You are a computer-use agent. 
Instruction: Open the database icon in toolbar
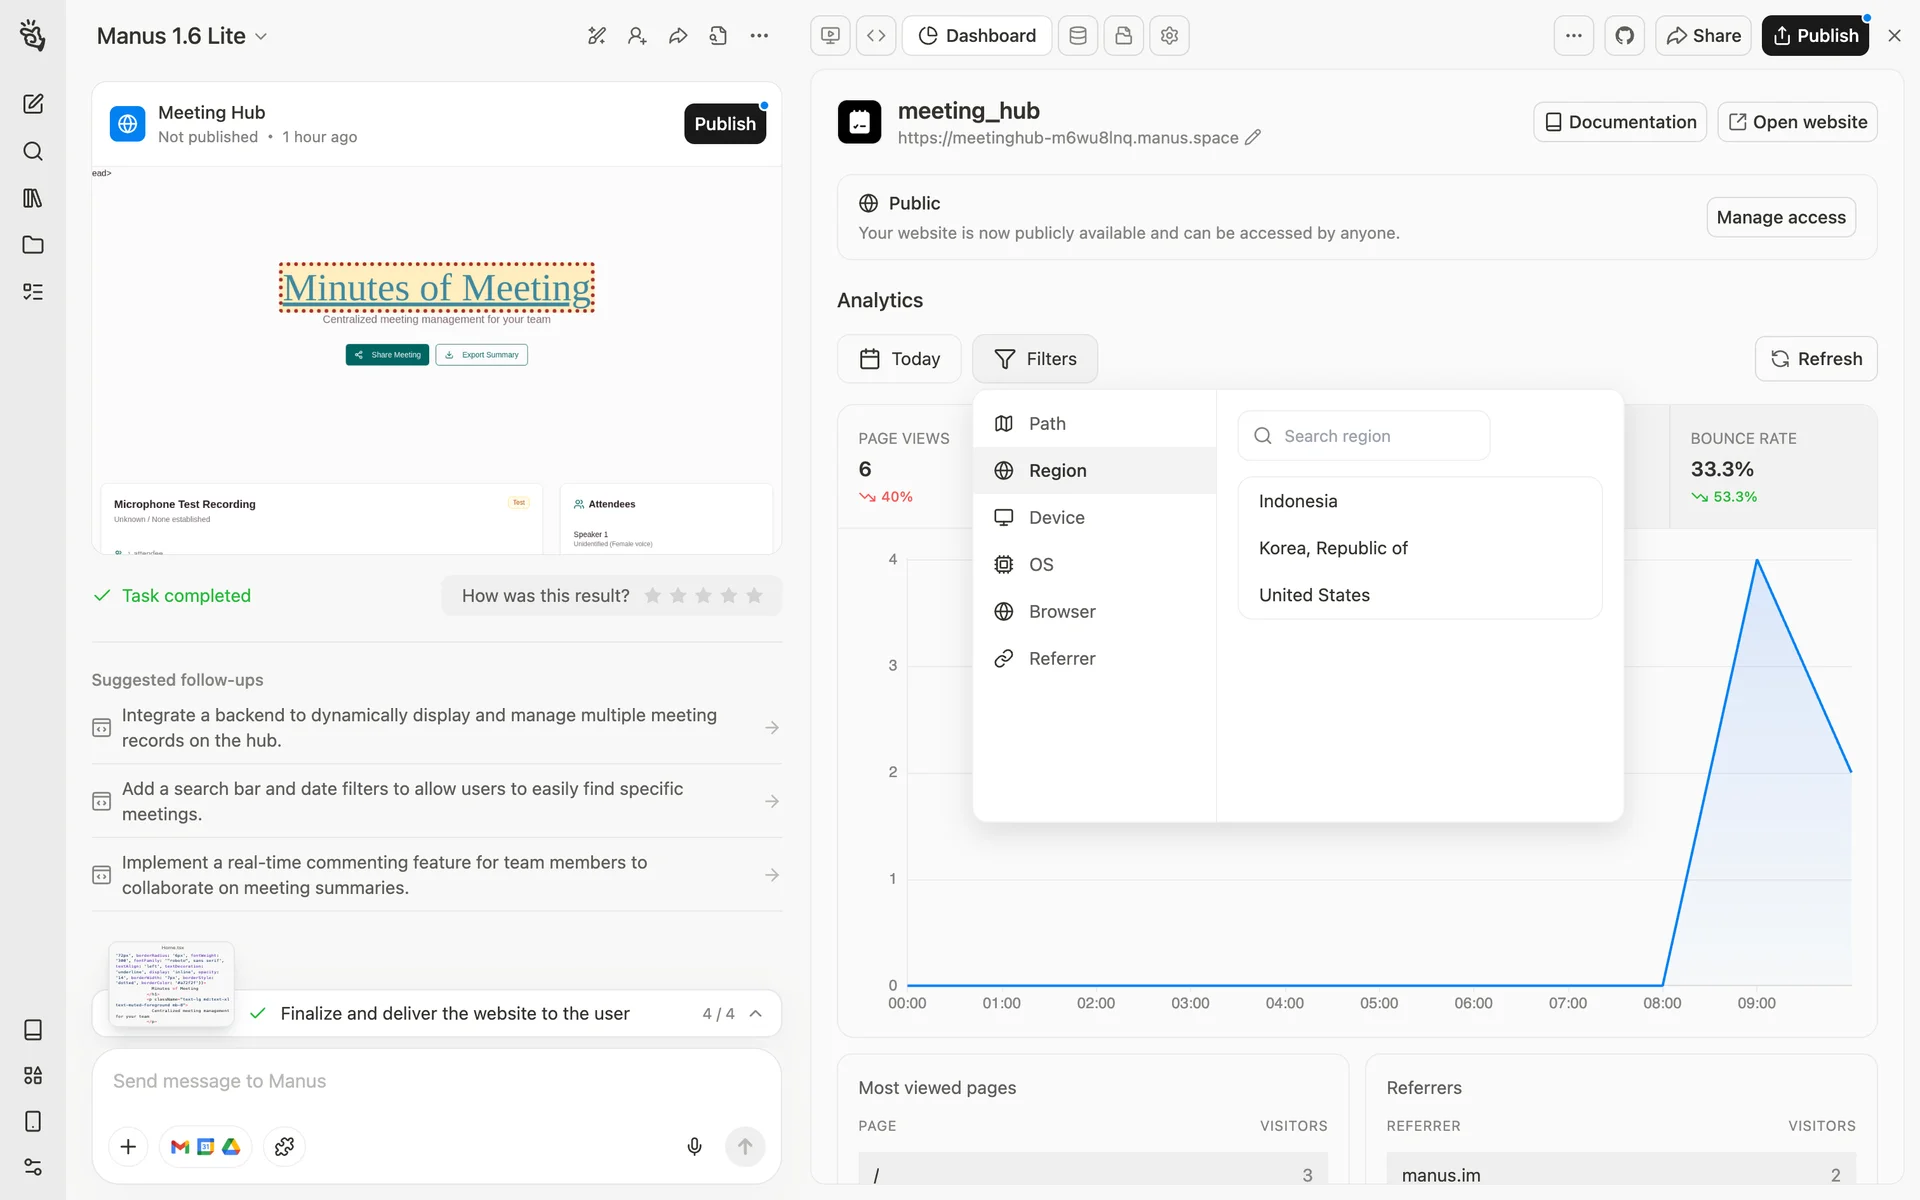pos(1077,36)
